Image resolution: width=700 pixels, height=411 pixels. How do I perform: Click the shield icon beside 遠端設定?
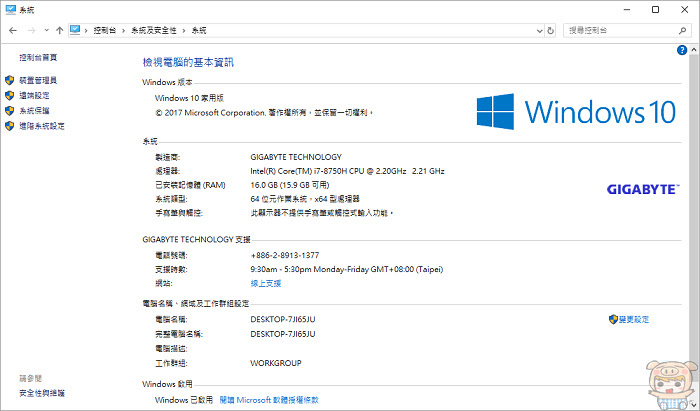click(x=10, y=95)
